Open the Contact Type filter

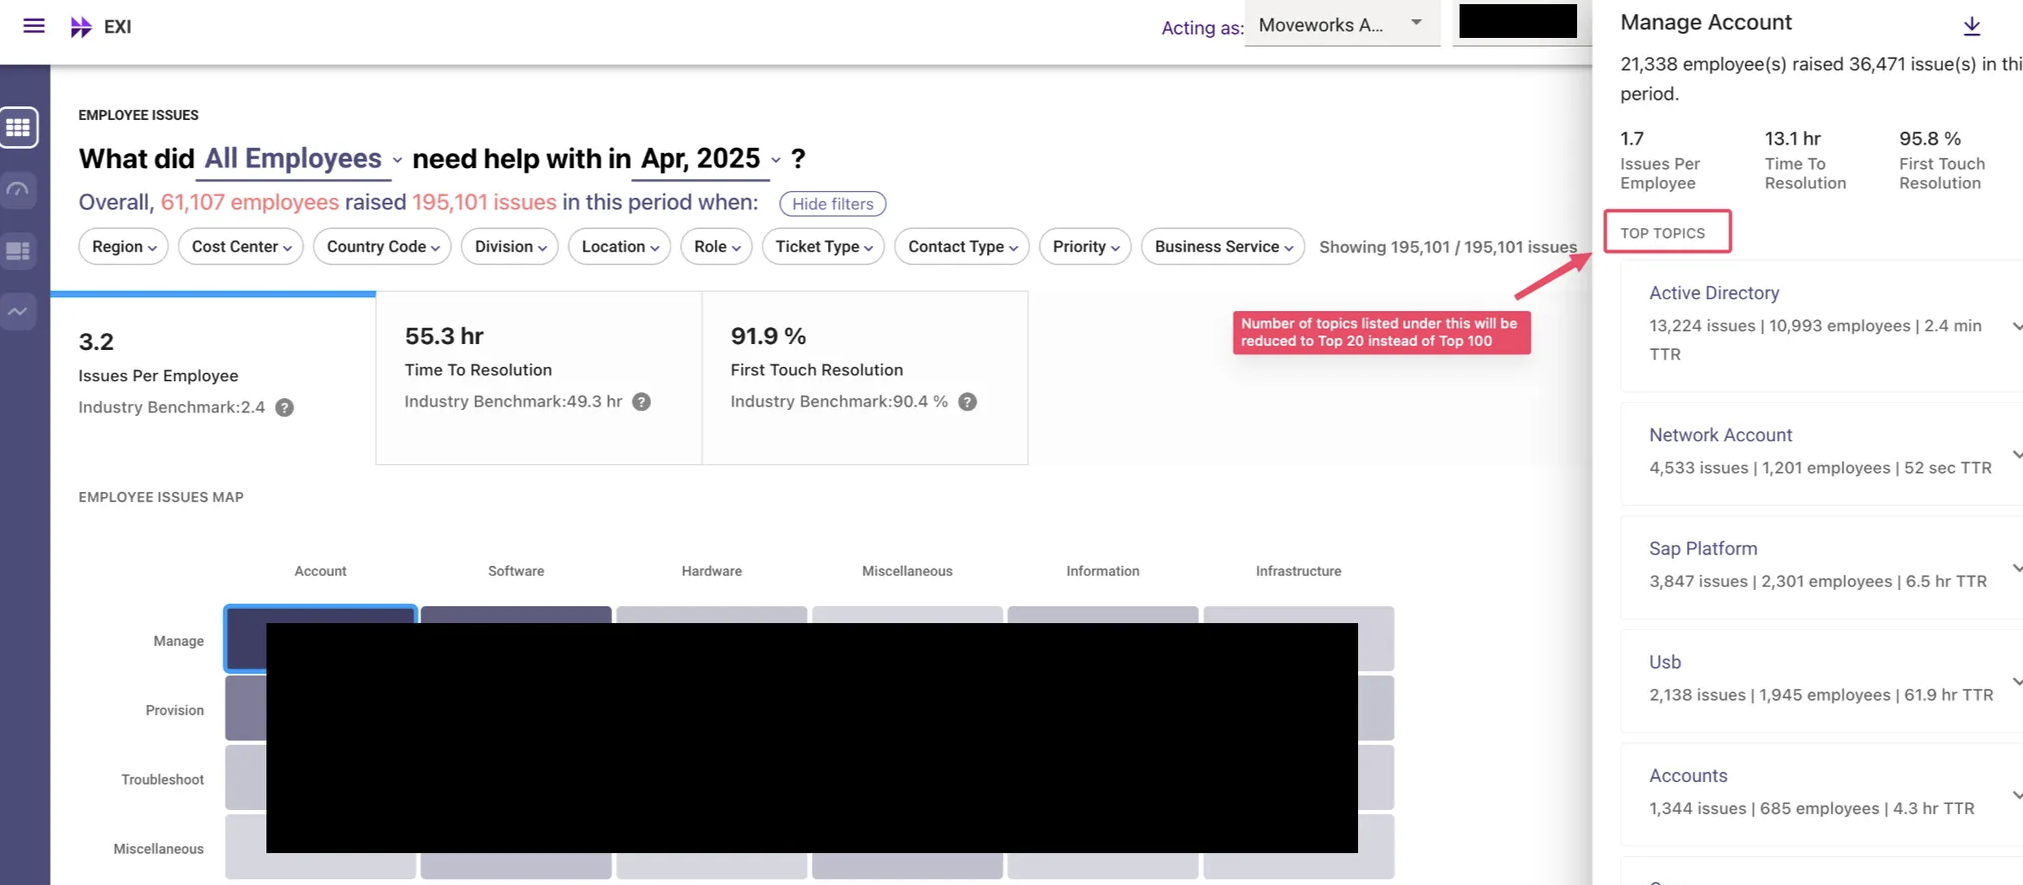[962, 247]
